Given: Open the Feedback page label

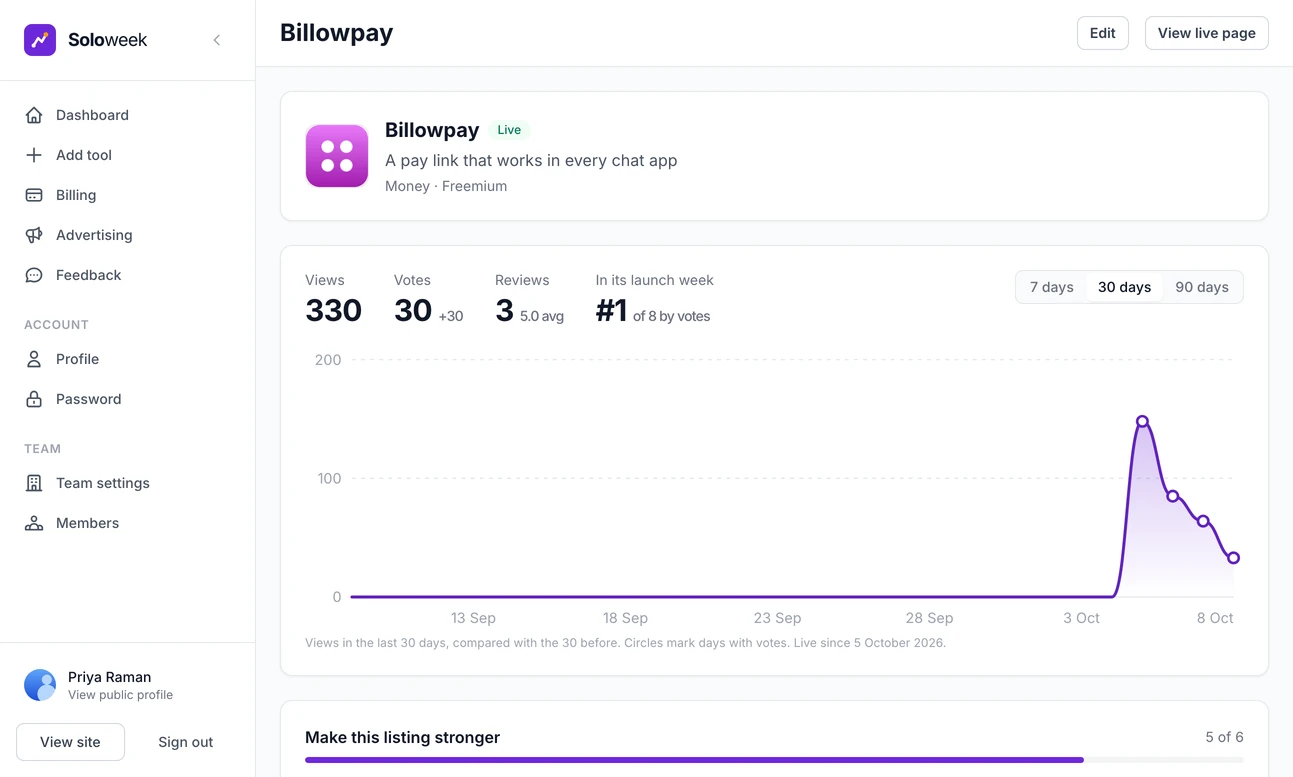Looking at the screenshot, I should point(88,275).
